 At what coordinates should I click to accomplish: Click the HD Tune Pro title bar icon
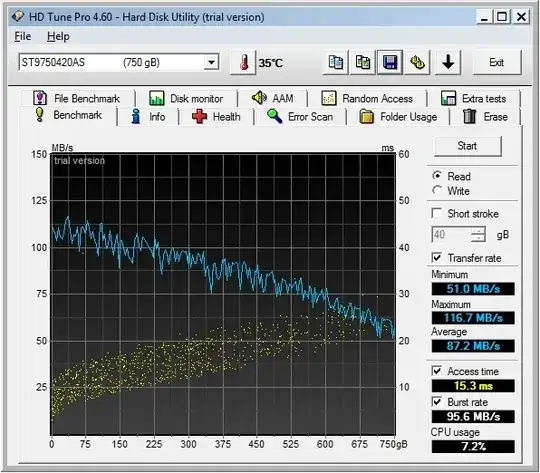click(18, 16)
